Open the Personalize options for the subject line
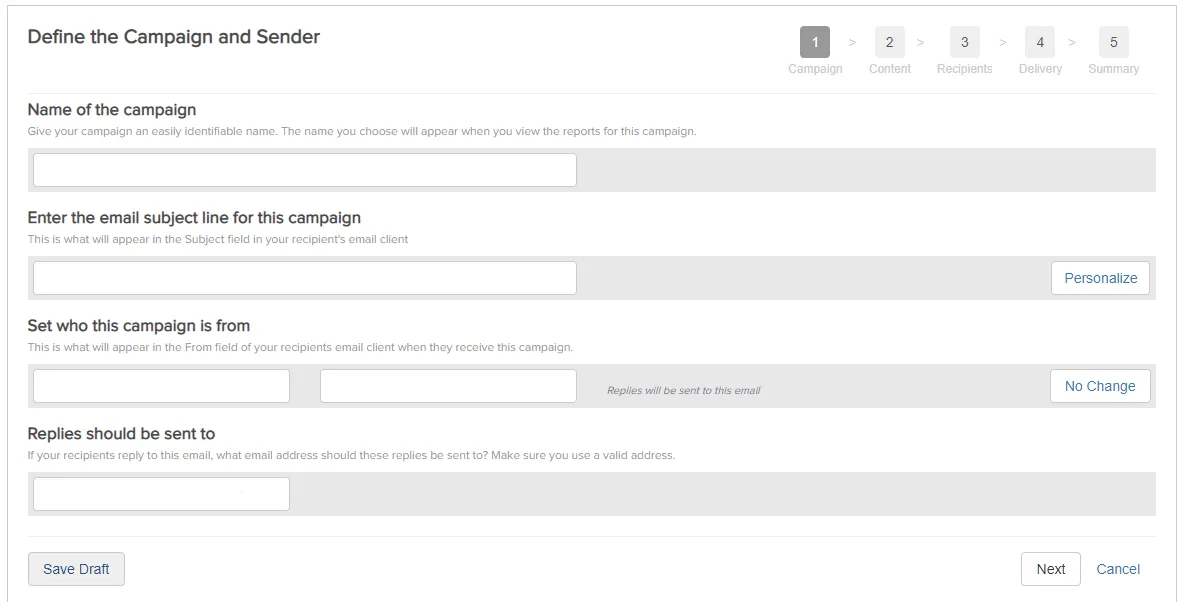Screen dimensions: 1184x602 1100,277
